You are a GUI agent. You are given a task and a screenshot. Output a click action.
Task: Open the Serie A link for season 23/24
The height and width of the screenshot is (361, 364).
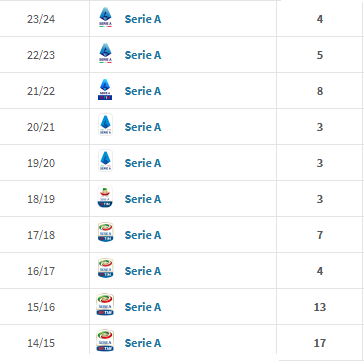pos(143,19)
